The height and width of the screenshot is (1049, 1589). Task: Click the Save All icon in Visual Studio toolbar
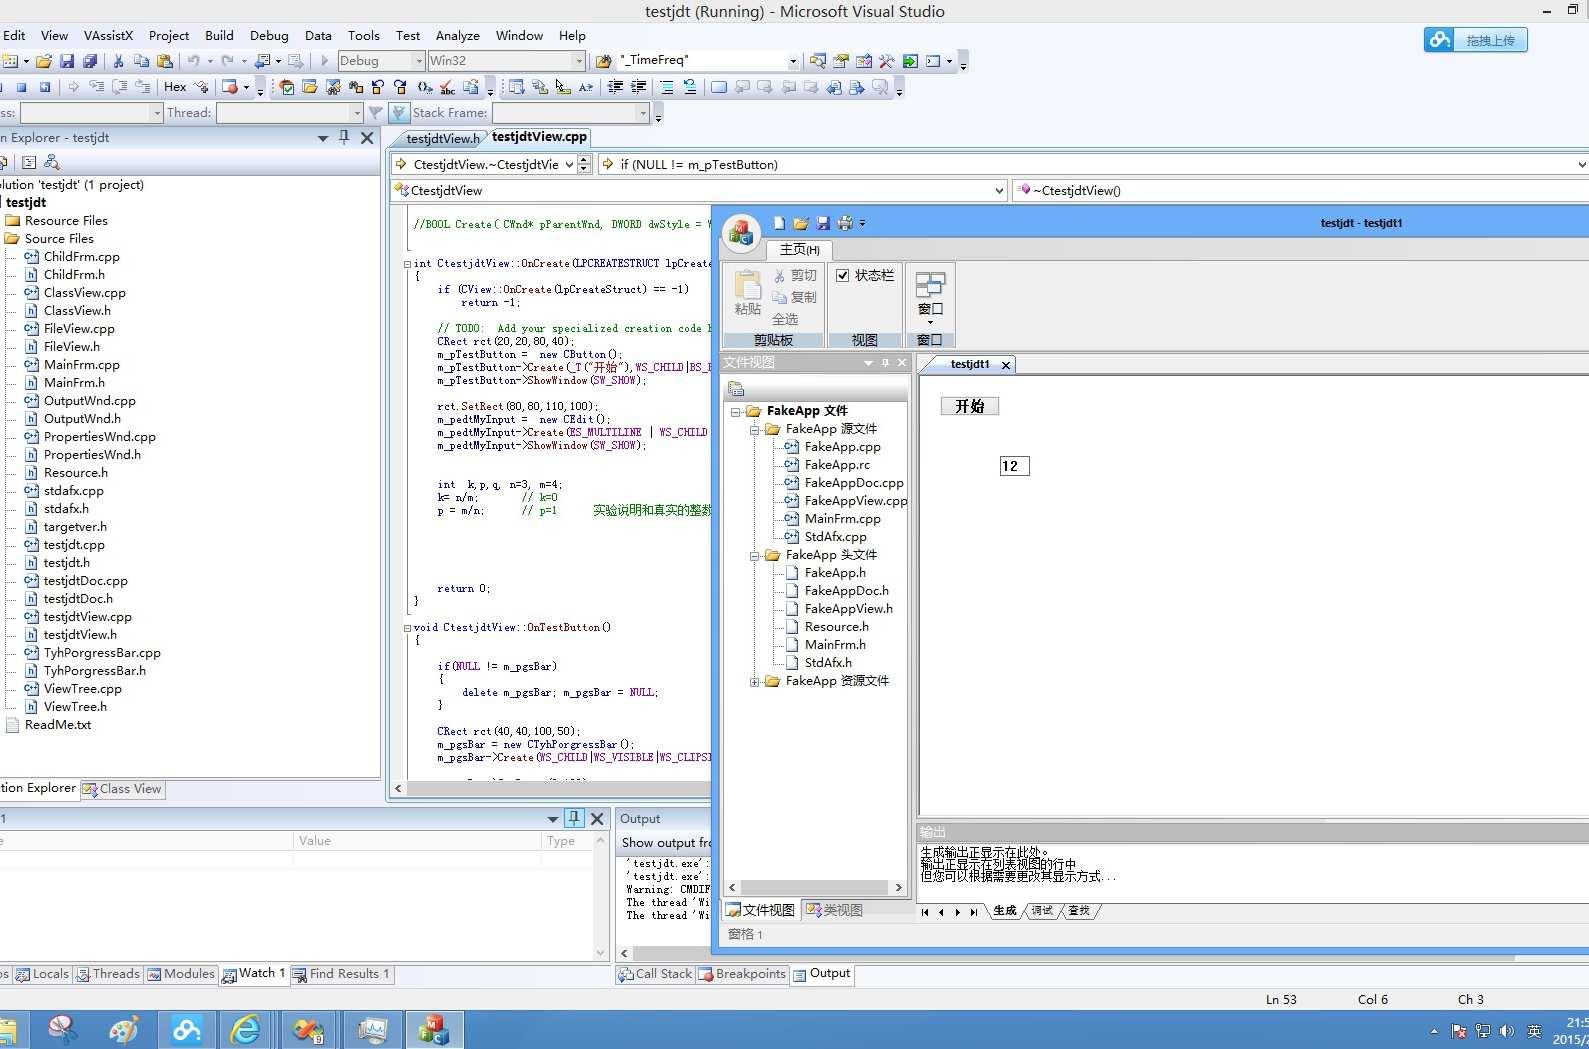[89, 61]
